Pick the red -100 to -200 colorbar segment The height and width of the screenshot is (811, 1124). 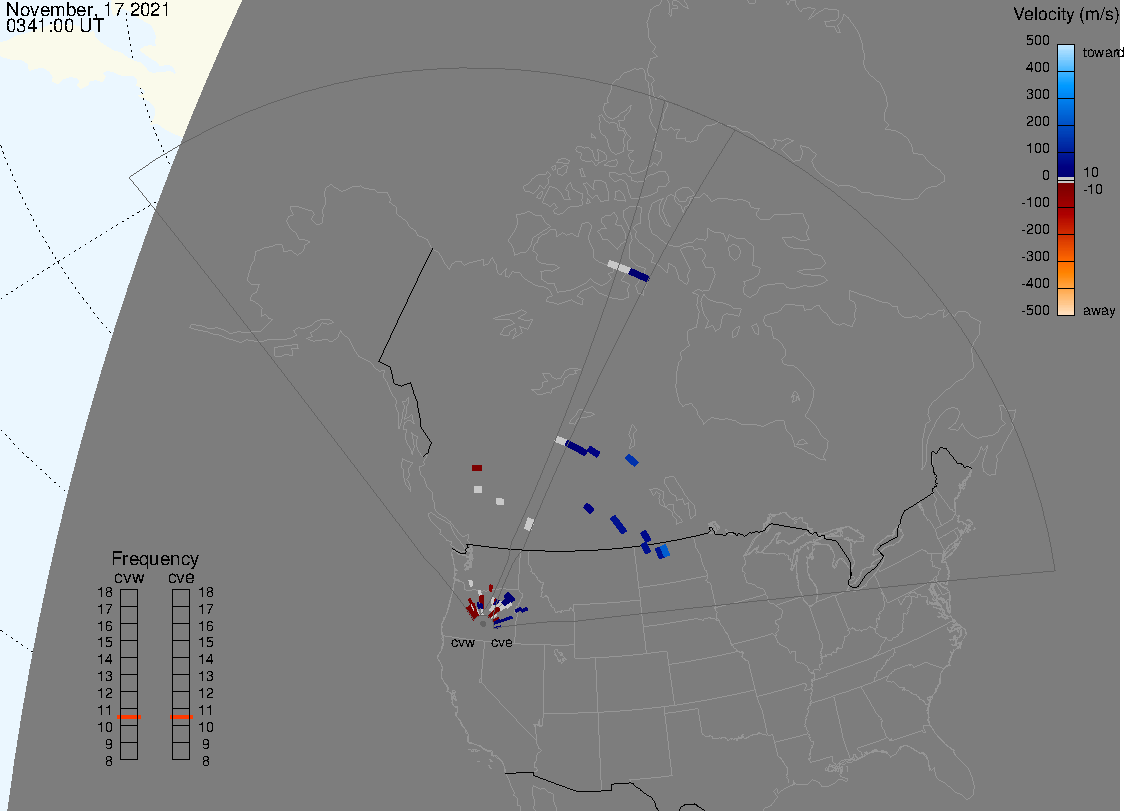1066,221
